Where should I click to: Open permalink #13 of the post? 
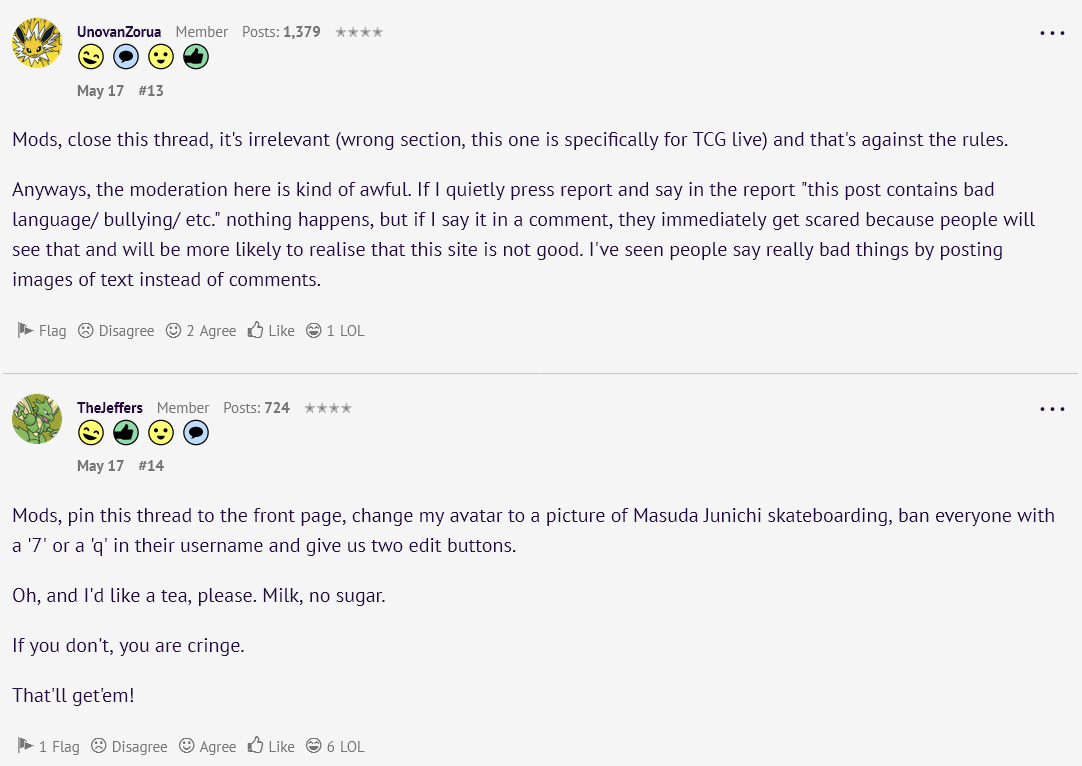pyautogui.click(x=151, y=90)
